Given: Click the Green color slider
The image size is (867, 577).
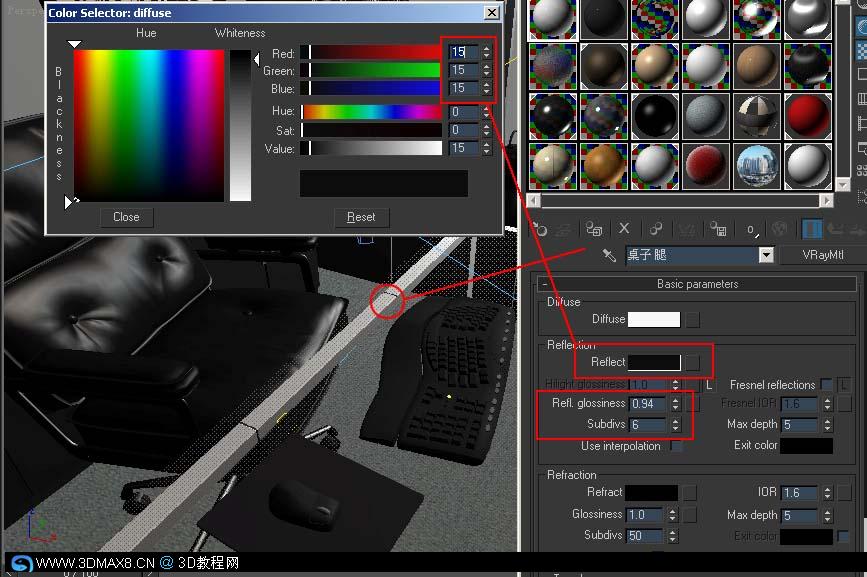Looking at the screenshot, I should click(371, 70).
